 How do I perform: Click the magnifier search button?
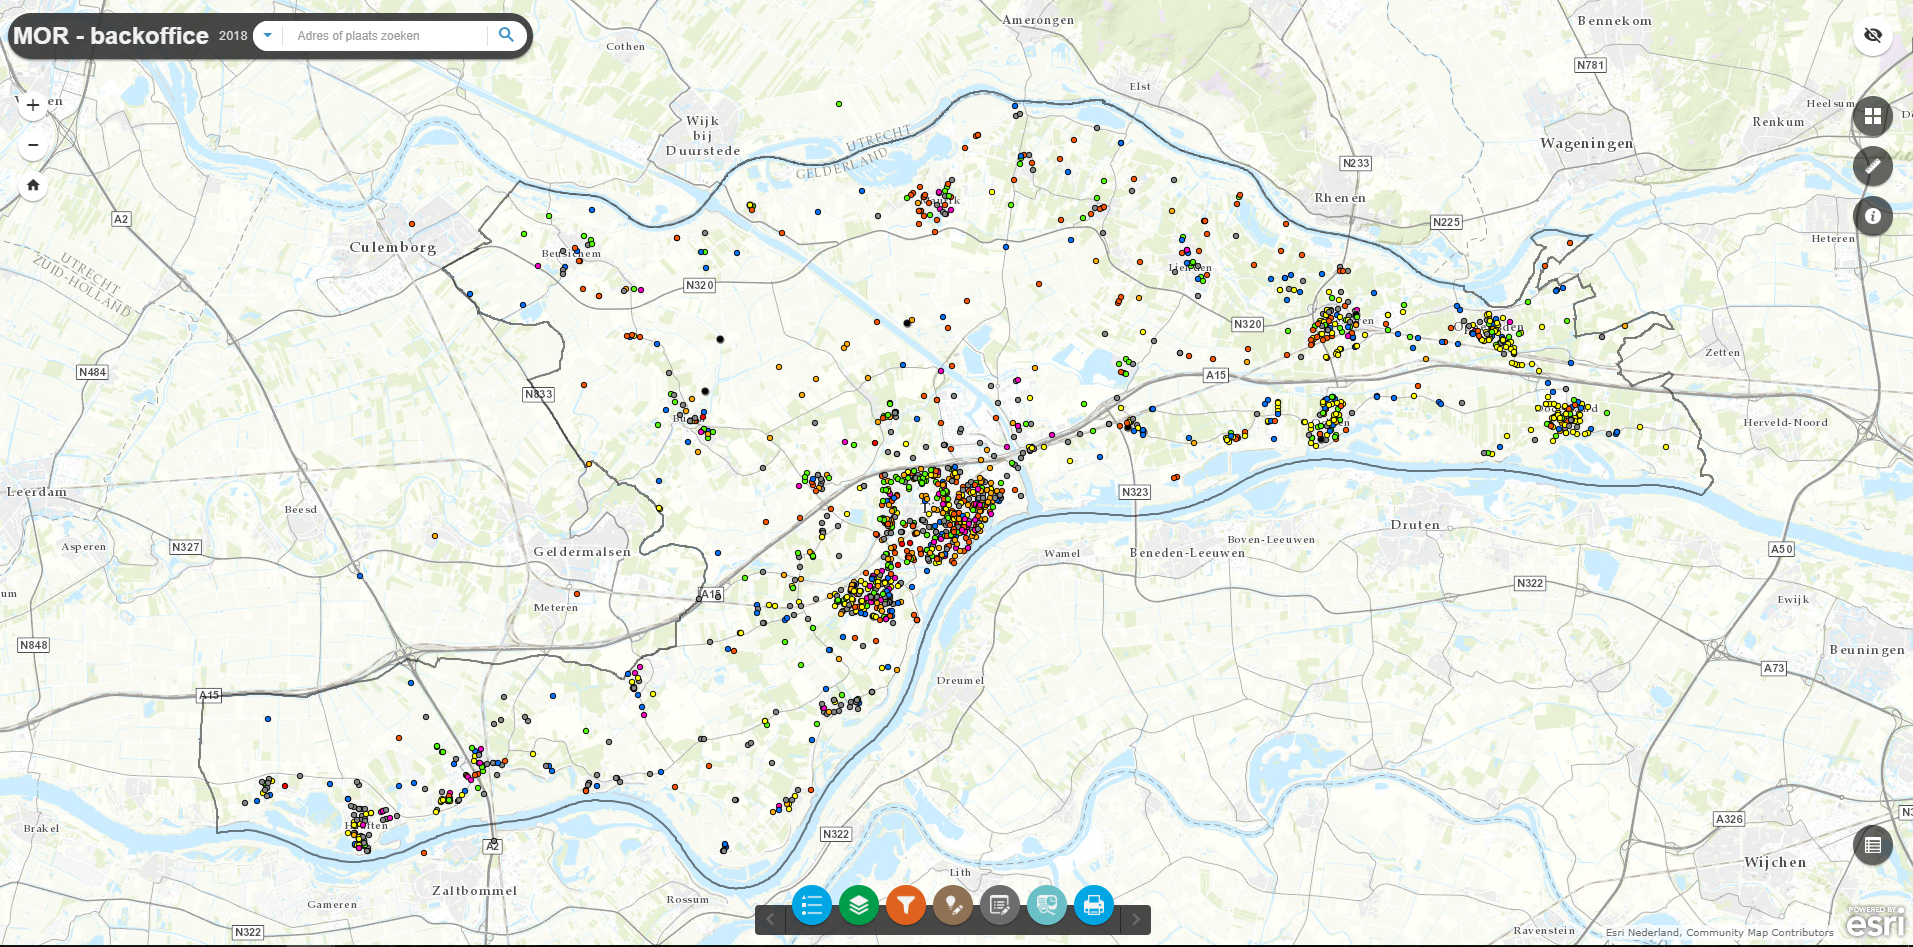coord(506,35)
